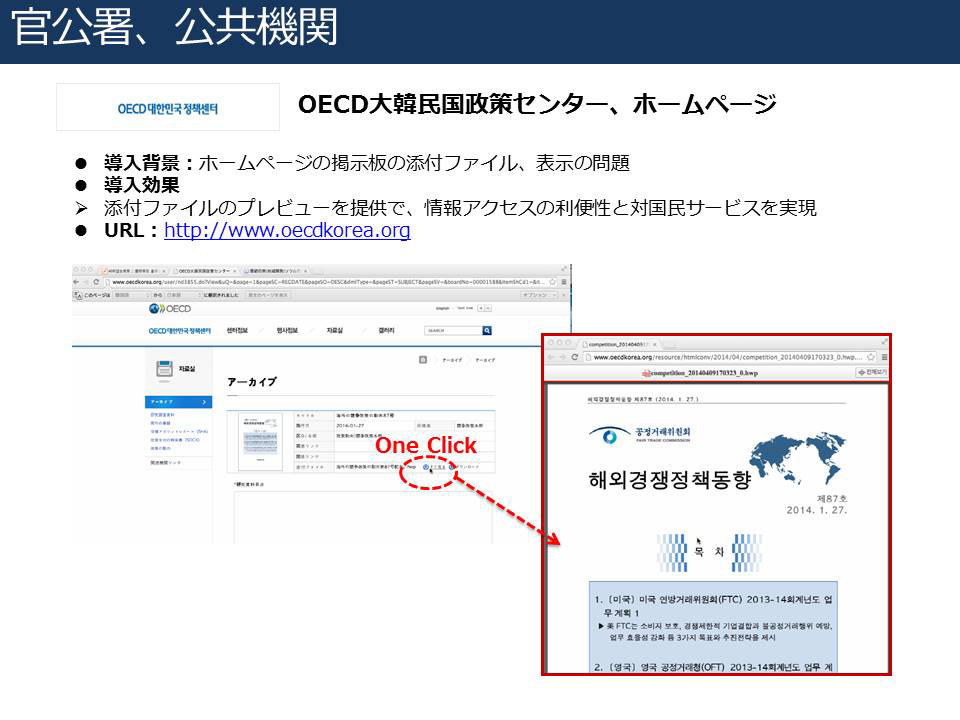Click the home icon in the breadcrumb trail
The width and height of the screenshot is (960, 720).
(422, 359)
